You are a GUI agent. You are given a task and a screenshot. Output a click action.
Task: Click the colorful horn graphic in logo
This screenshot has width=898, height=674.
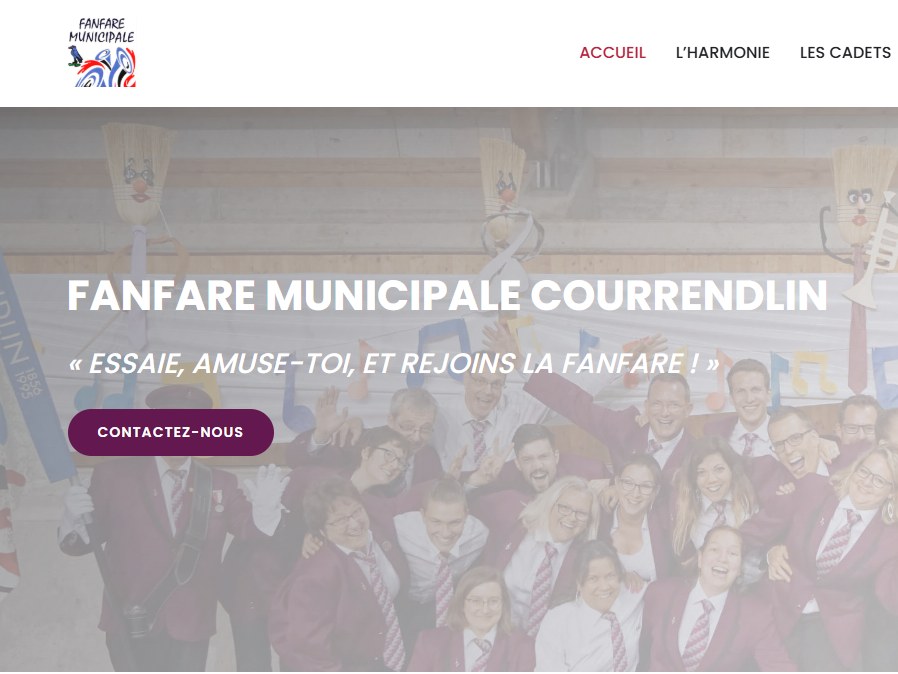[x=109, y=68]
